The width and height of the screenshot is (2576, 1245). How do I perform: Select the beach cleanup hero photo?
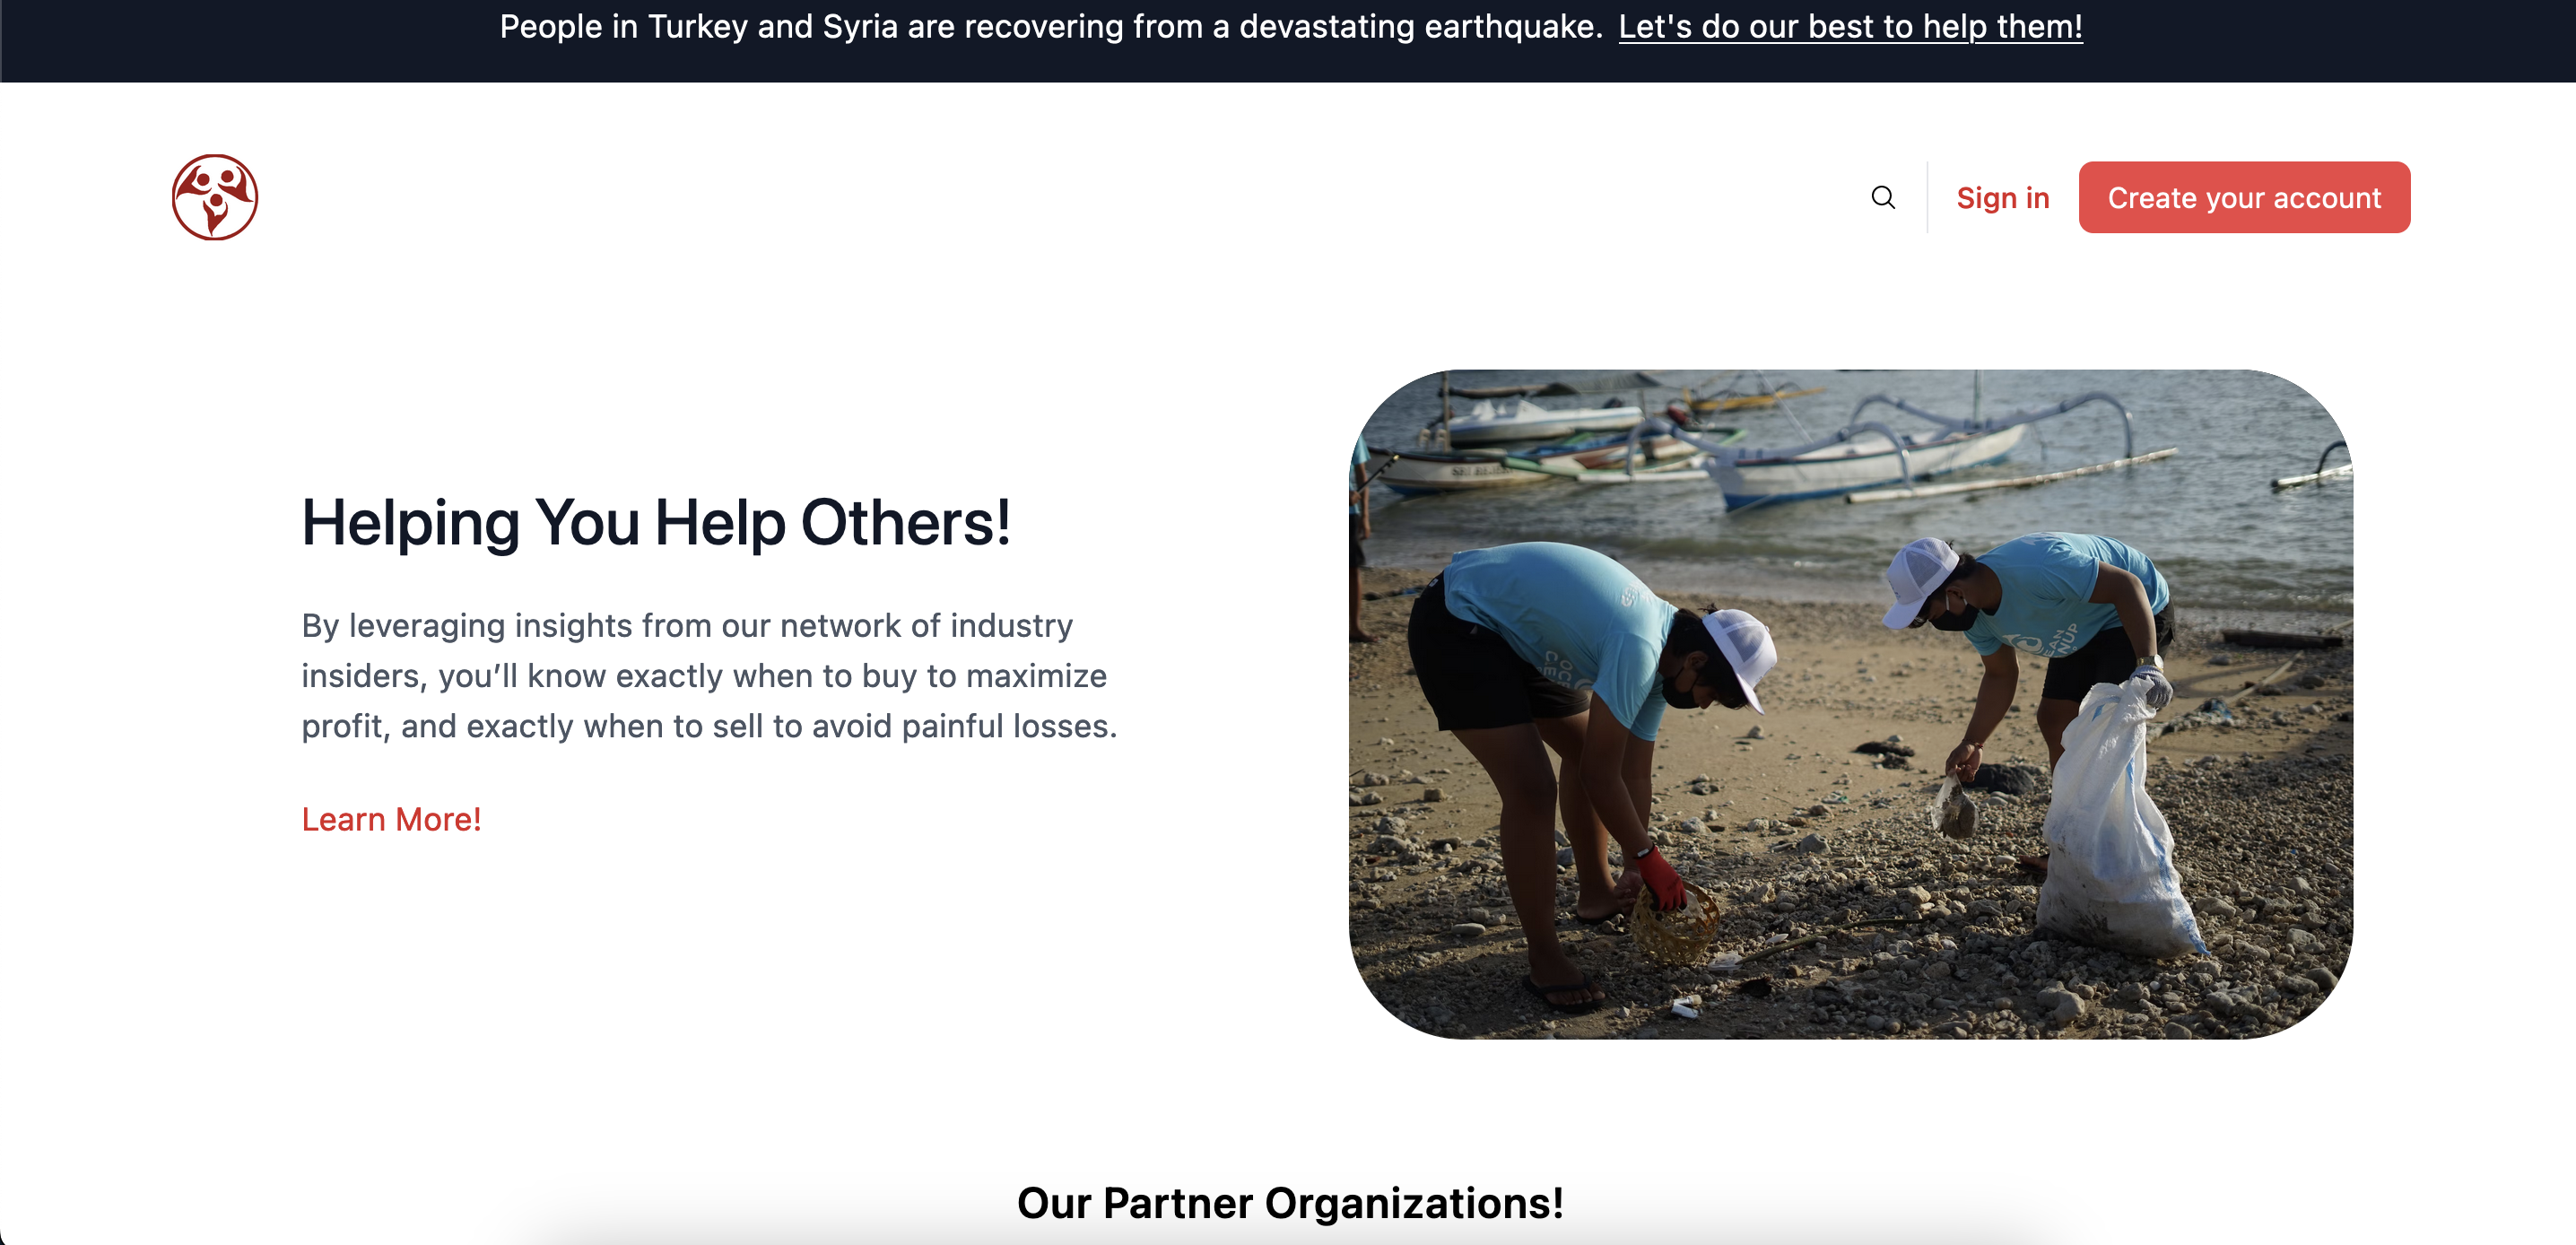point(1850,704)
